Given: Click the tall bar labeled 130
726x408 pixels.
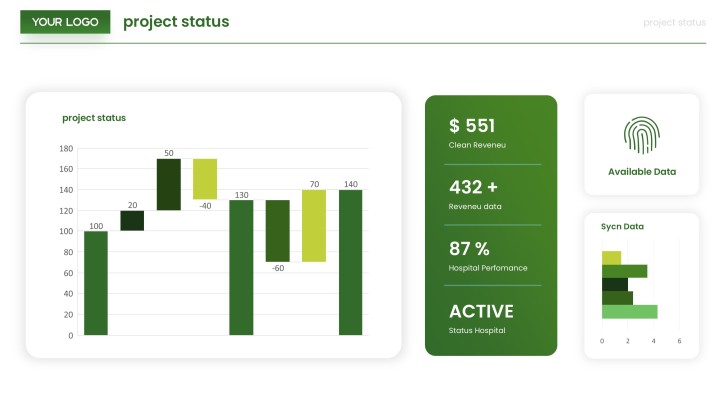Looking at the screenshot, I should click(x=241, y=267).
